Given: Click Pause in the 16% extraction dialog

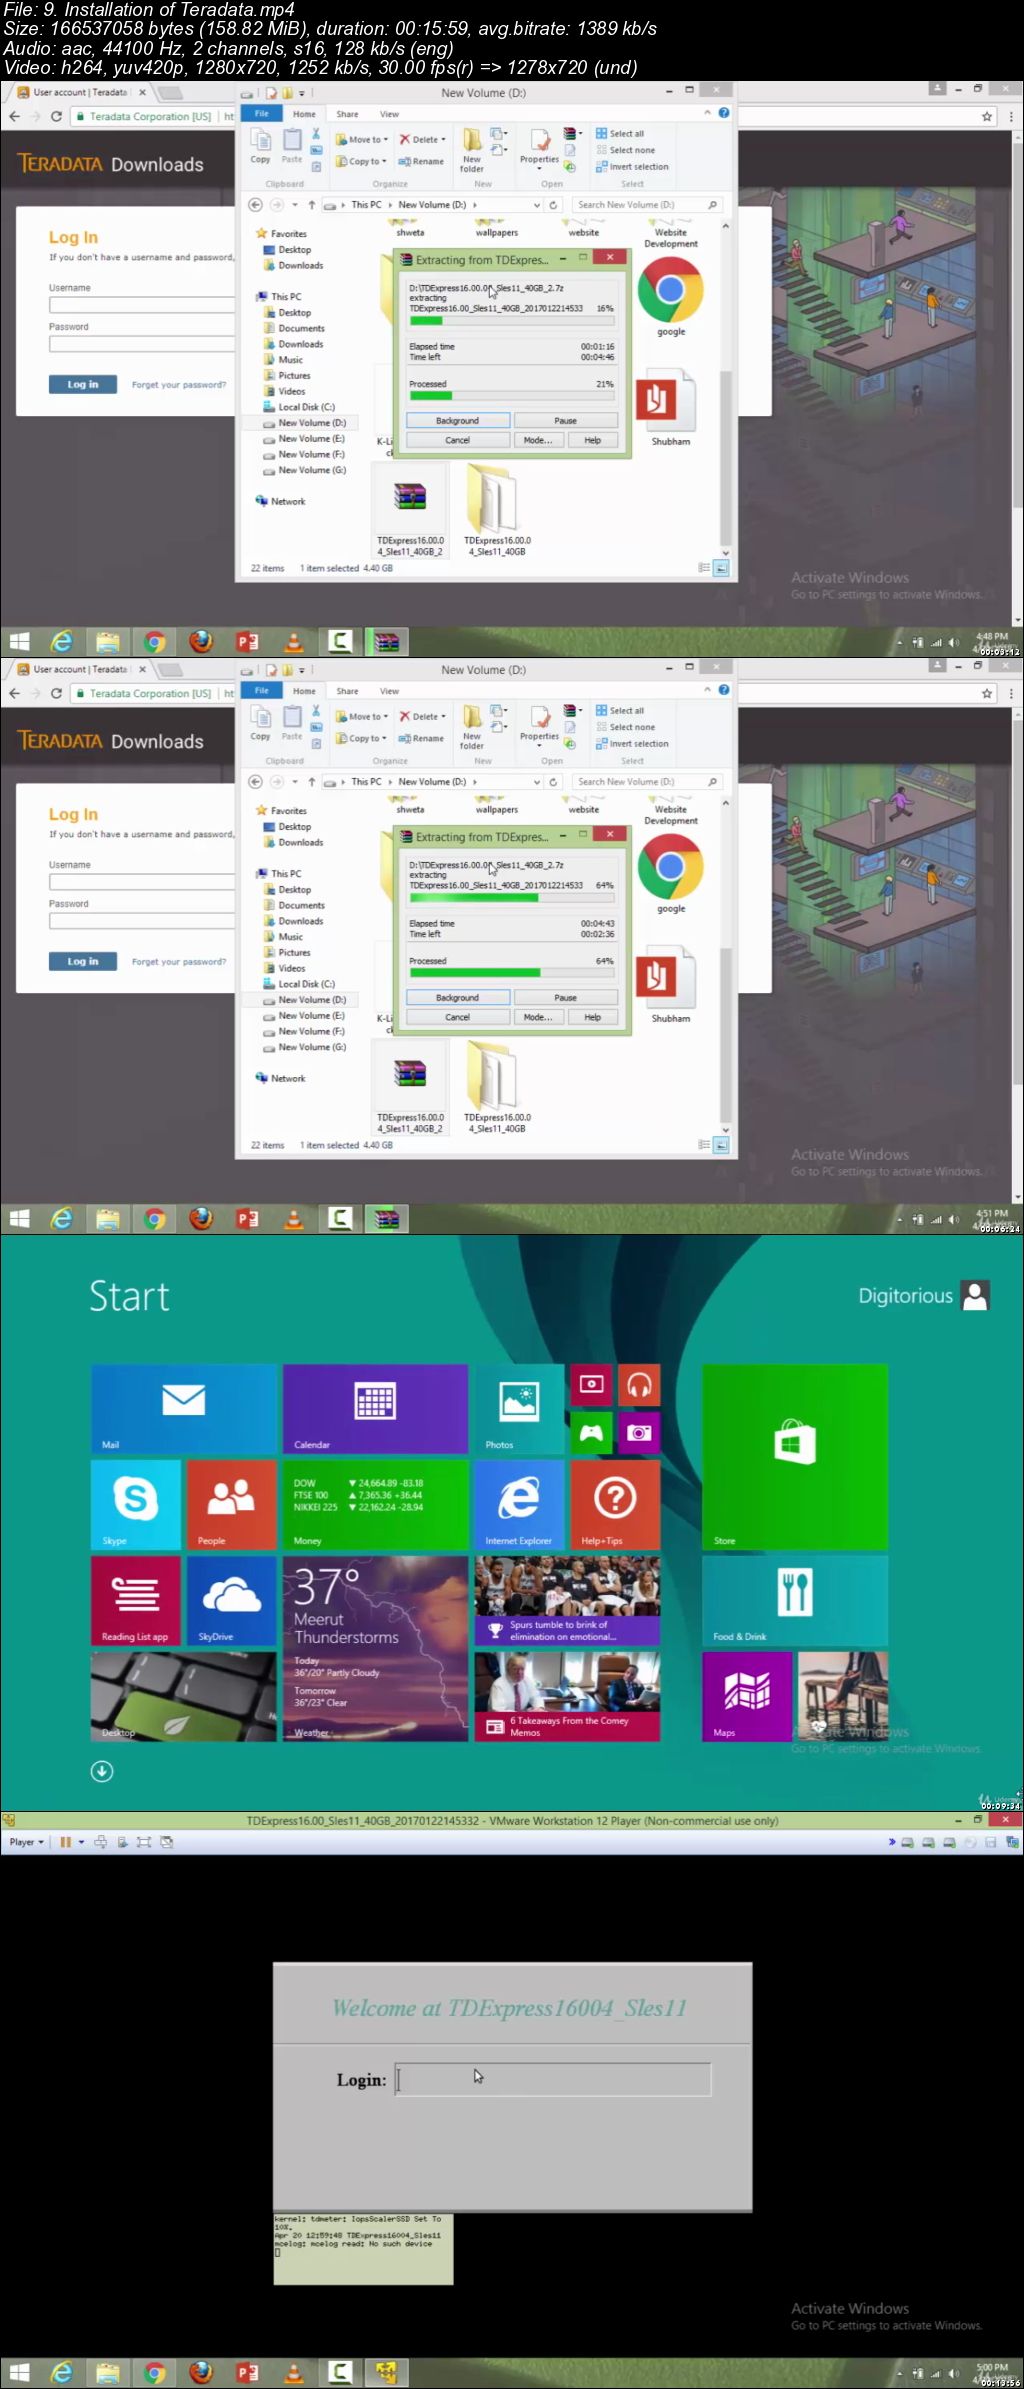Looking at the screenshot, I should tap(566, 421).
